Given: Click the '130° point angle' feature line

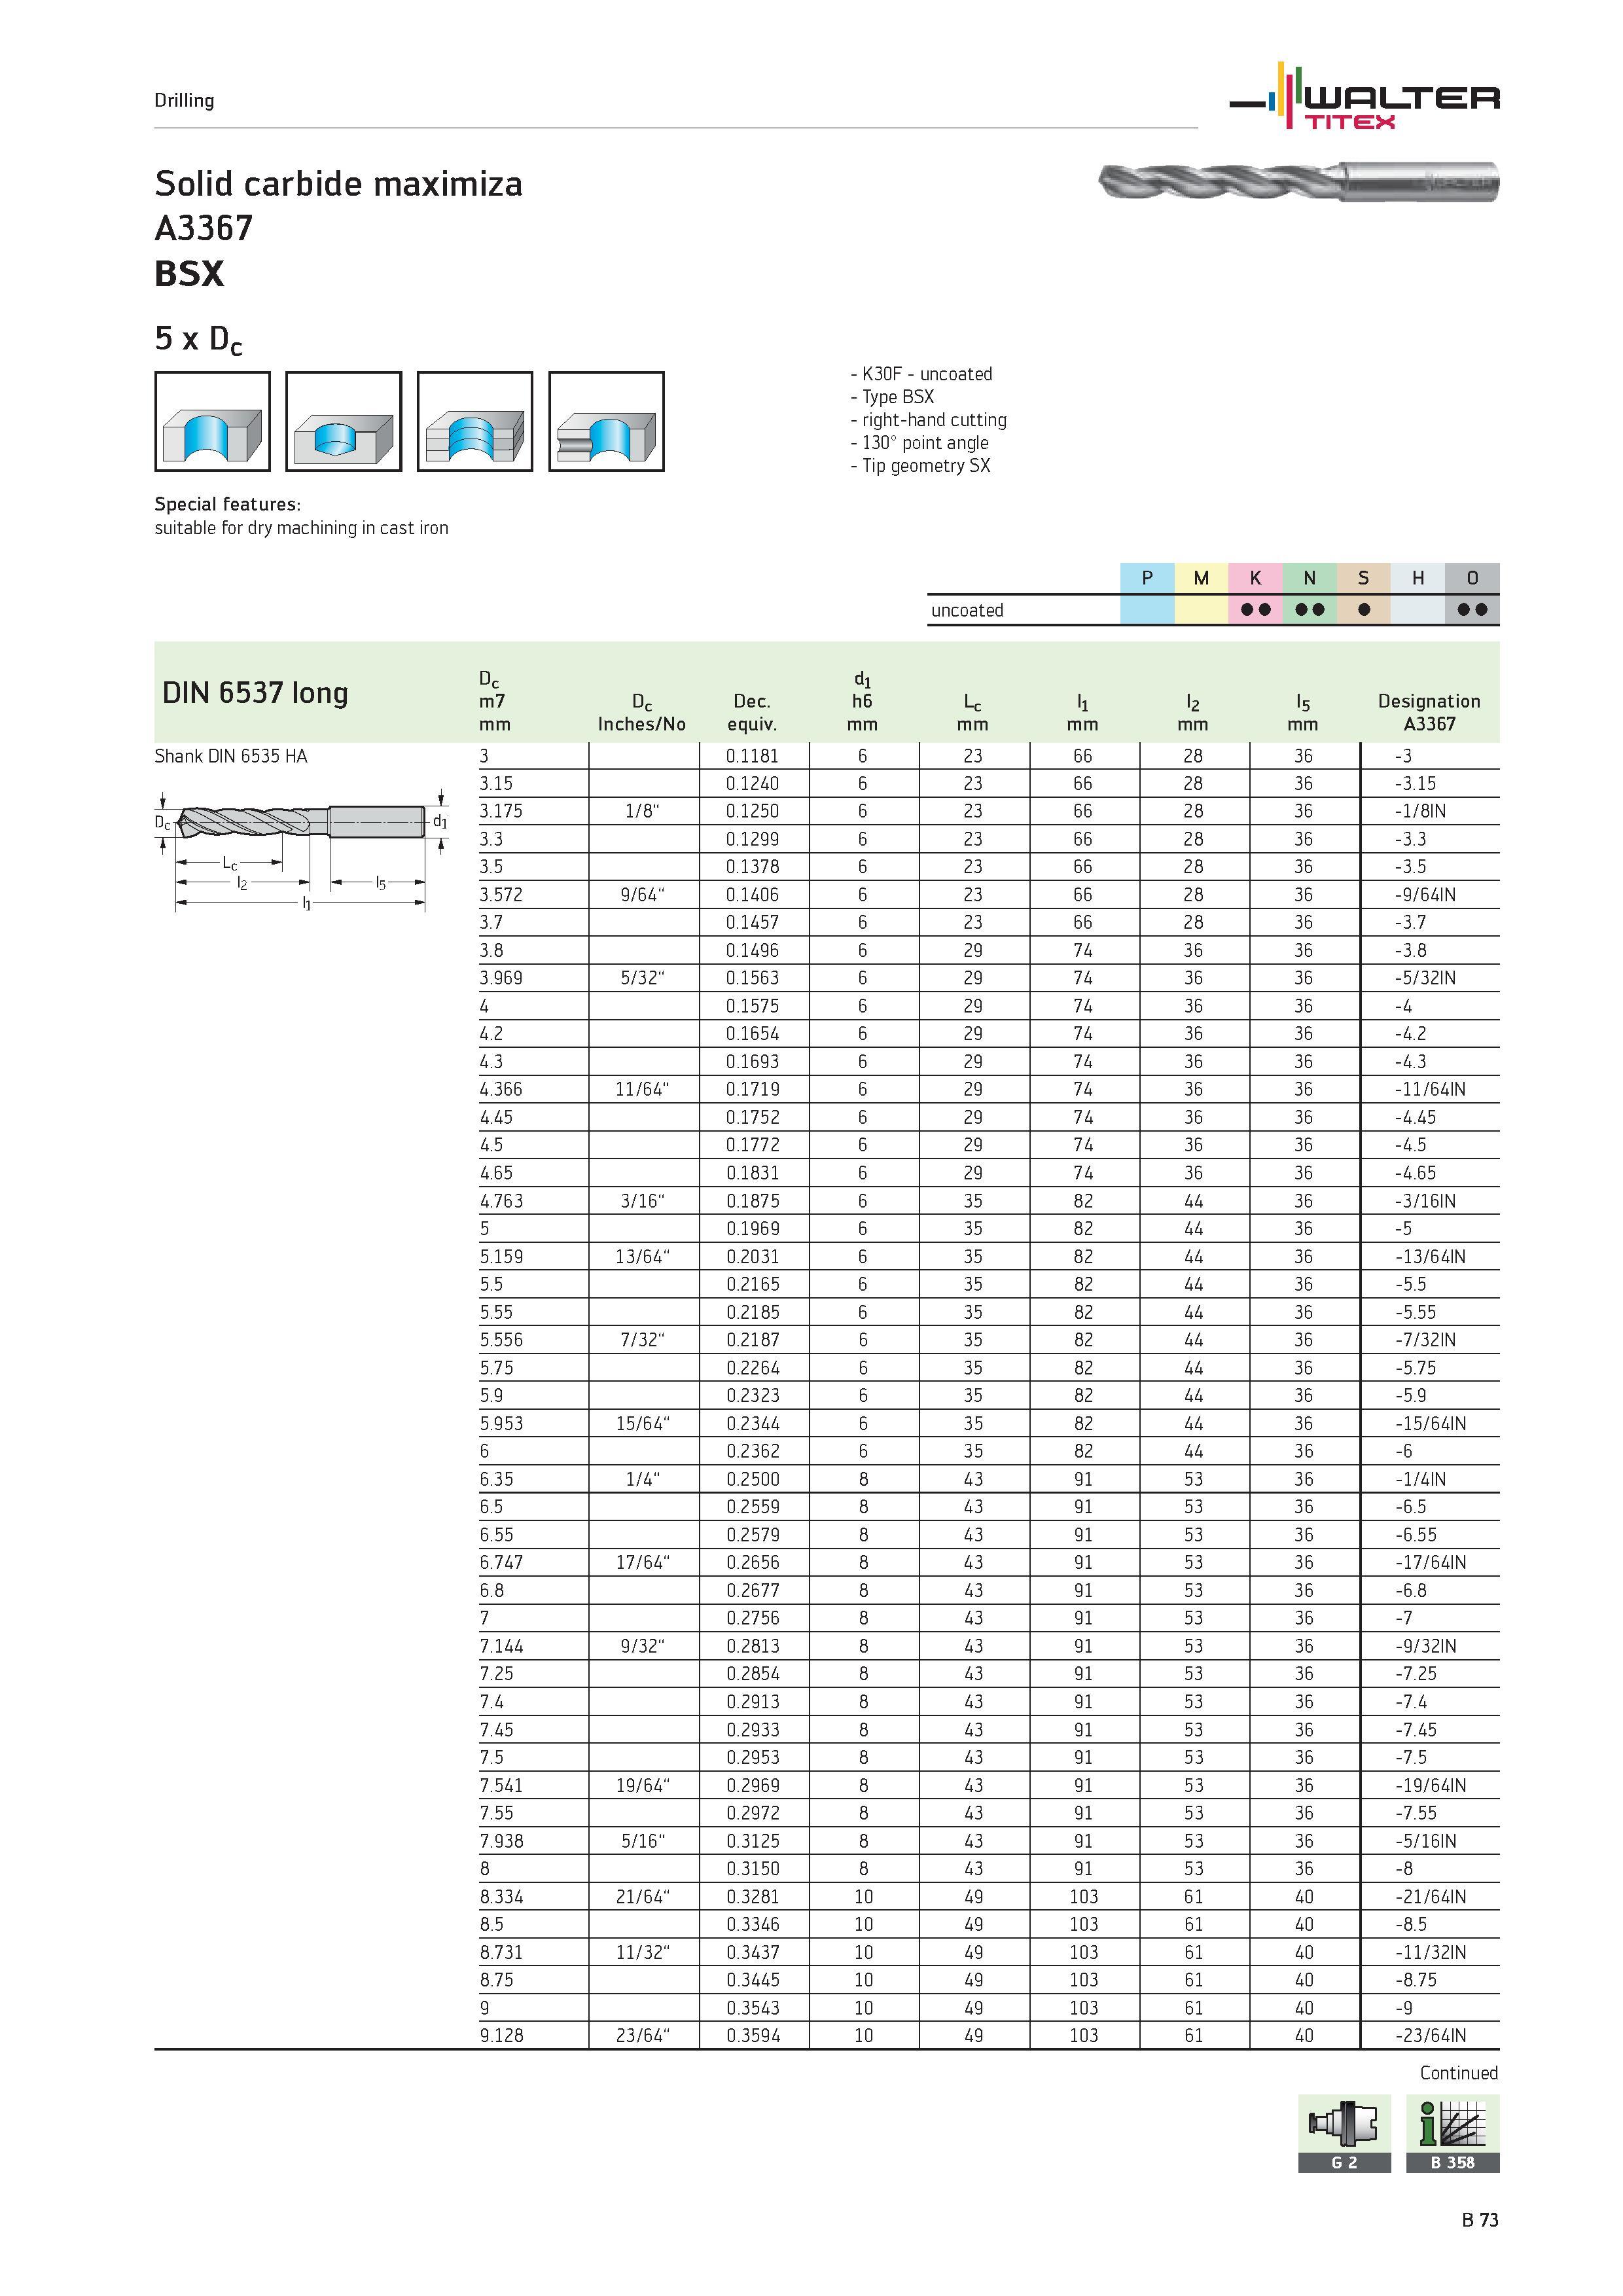Looking at the screenshot, I should tap(919, 443).
